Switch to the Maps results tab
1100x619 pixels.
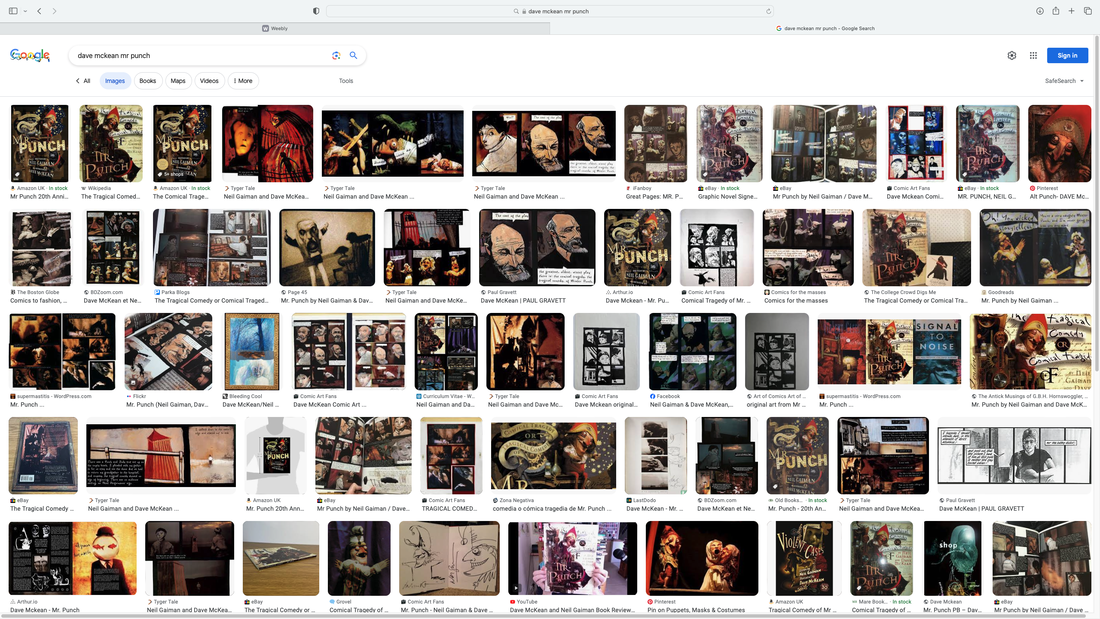pos(178,81)
